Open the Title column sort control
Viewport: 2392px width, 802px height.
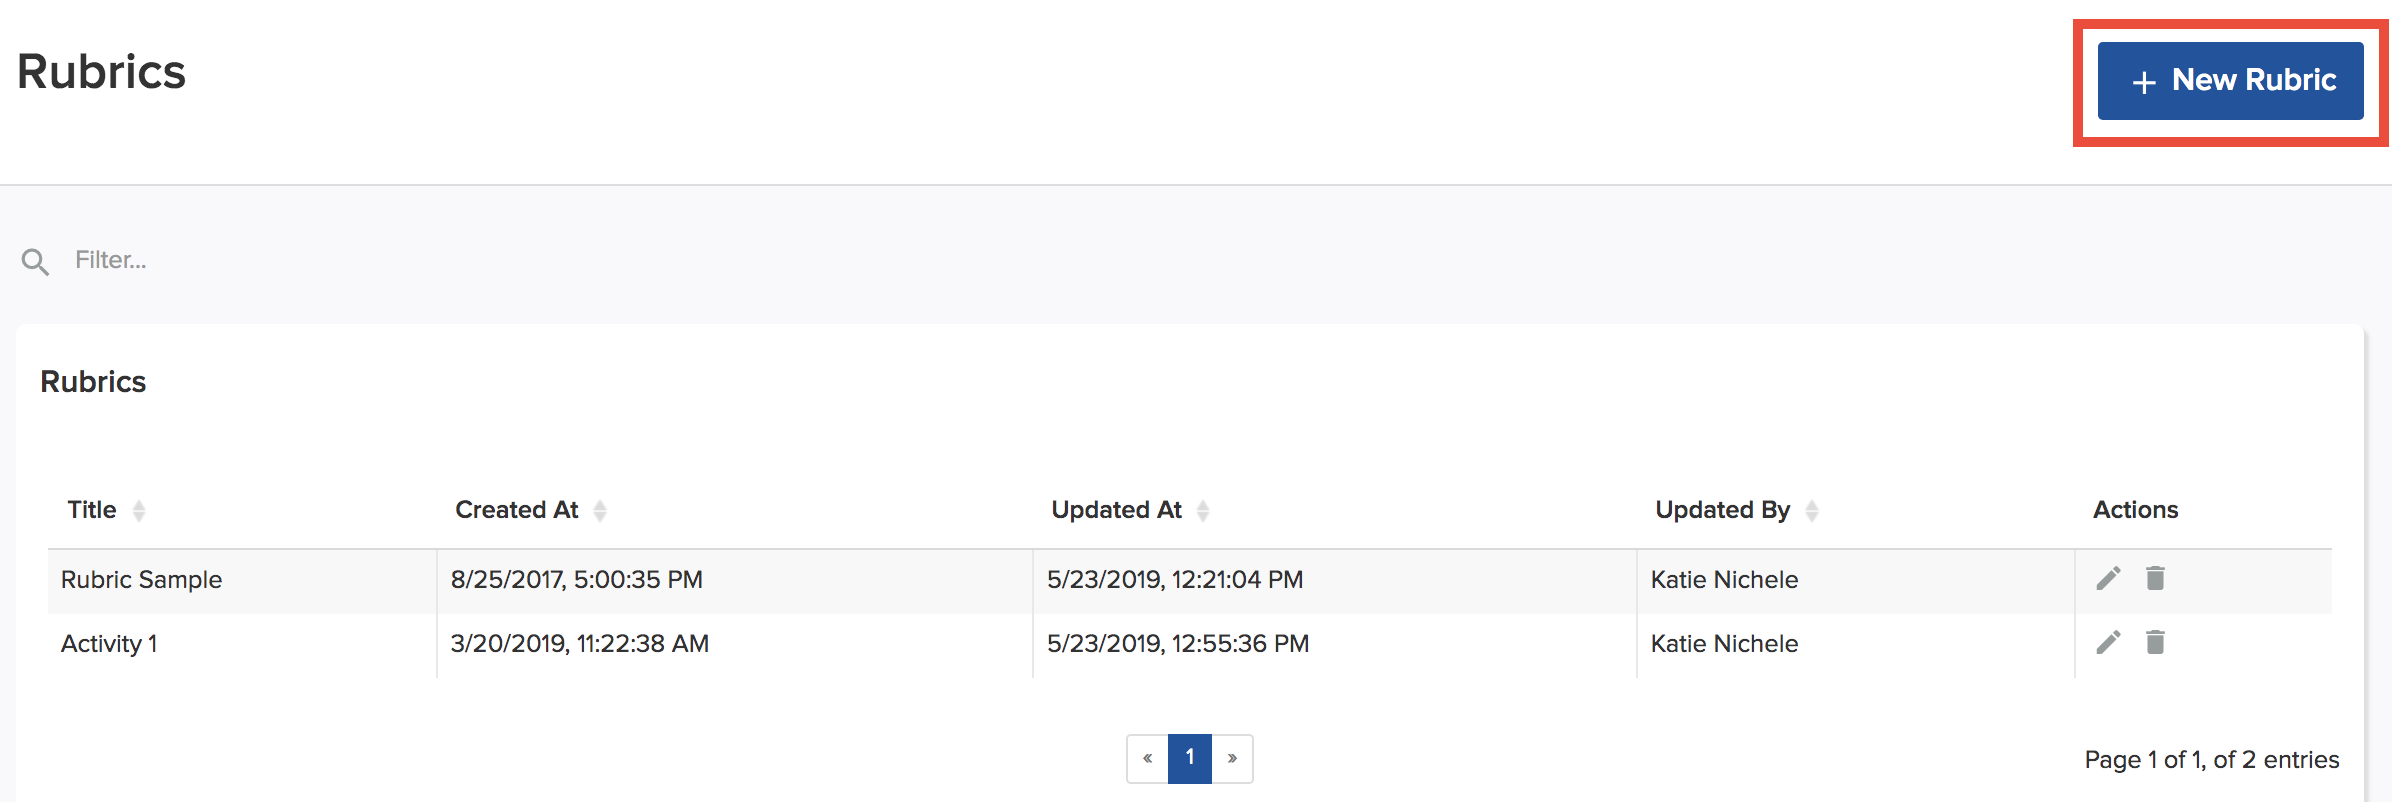tap(140, 510)
